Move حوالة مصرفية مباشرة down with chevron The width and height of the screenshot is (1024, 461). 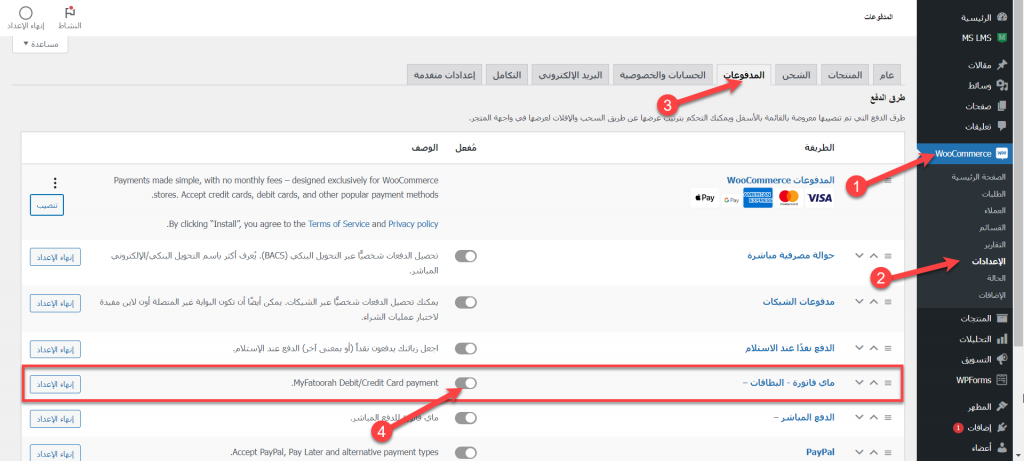coord(859,256)
